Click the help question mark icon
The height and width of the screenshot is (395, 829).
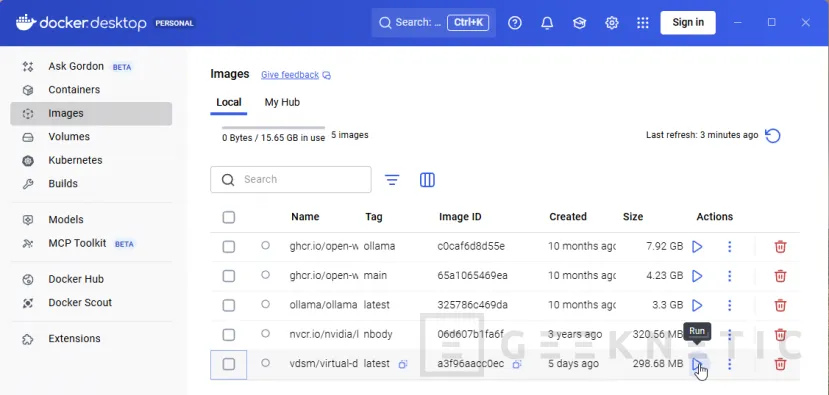tap(515, 23)
